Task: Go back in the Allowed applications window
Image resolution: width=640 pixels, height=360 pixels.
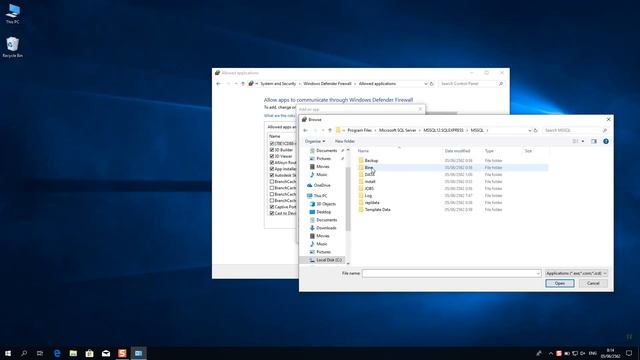Action: pyautogui.click(x=218, y=84)
